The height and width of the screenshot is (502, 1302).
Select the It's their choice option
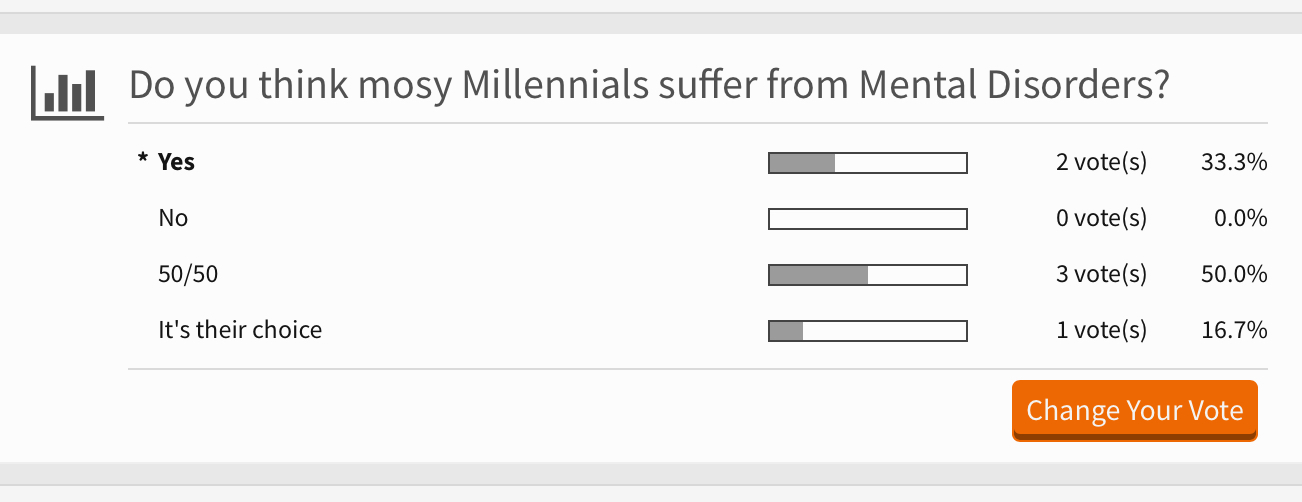(x=240, y=330)
